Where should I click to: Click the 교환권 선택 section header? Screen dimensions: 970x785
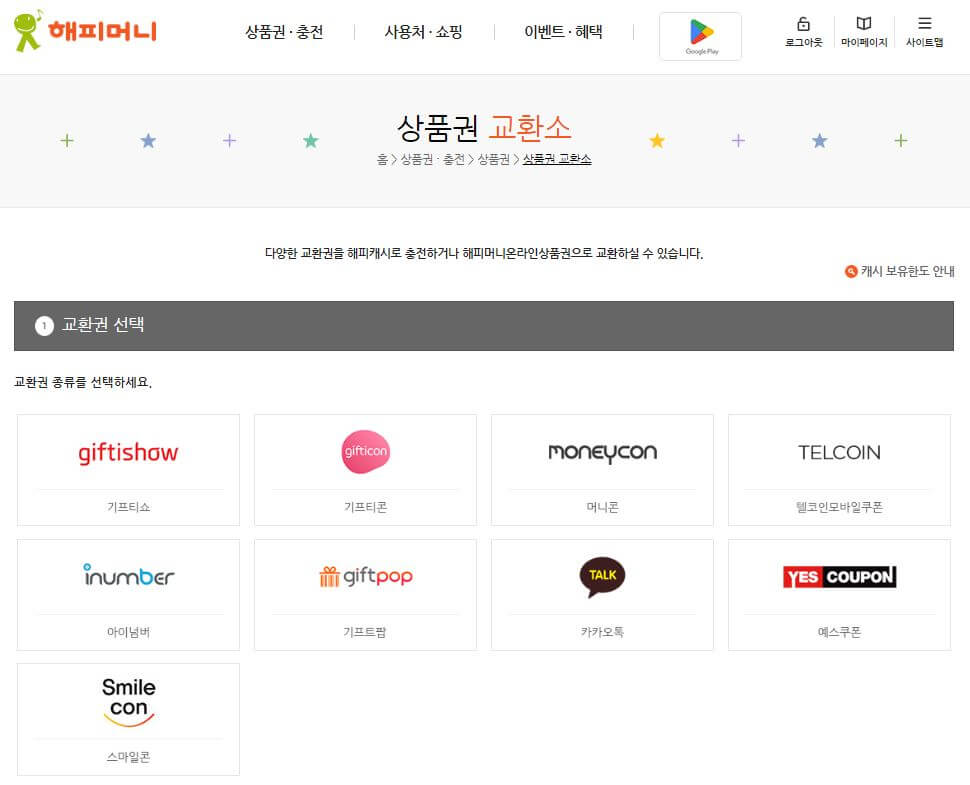pyautogui.click(x=484, y=325)
